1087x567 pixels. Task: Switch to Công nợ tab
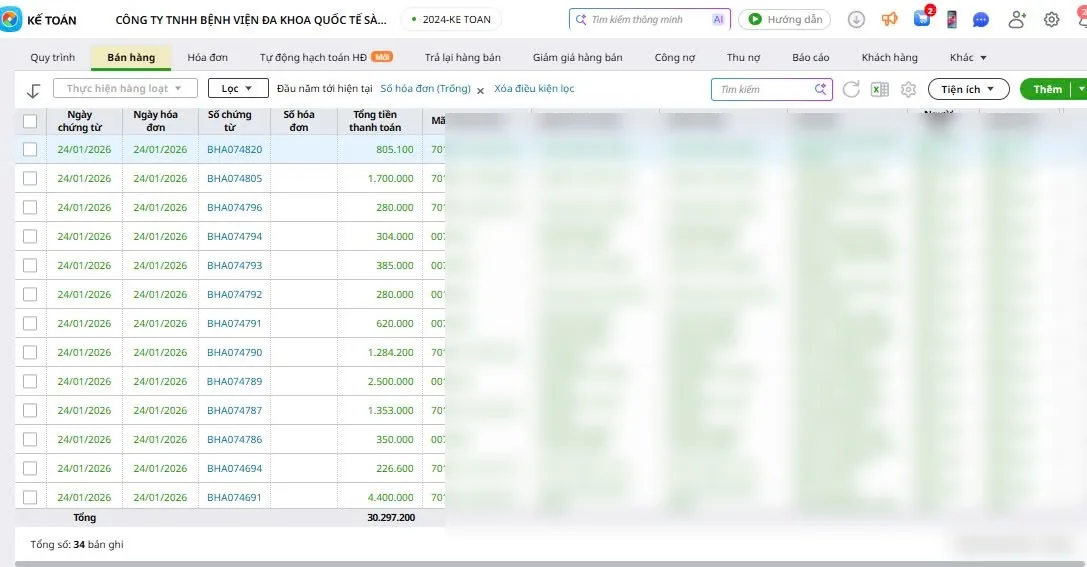[675, 58]
